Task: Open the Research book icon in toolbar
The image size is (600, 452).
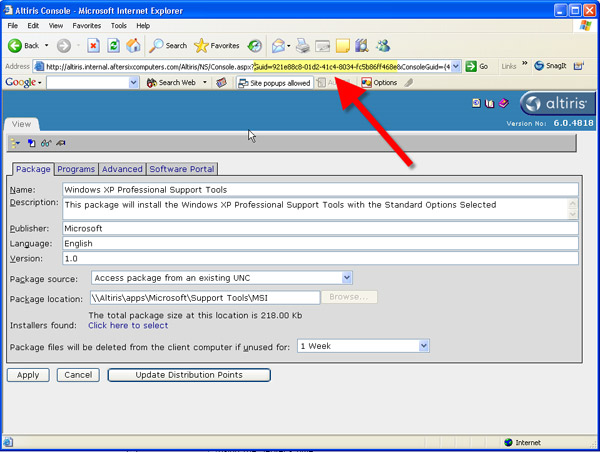Action: click(x=362, y=46)
